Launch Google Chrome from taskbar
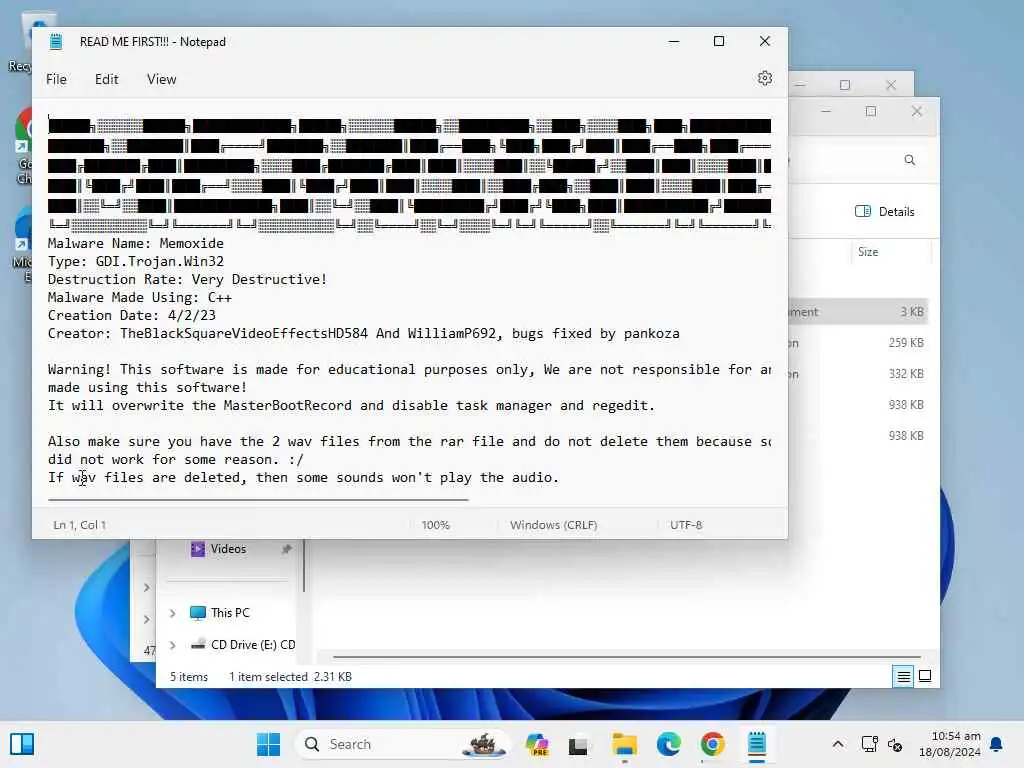 pyautogui.click(x=712, y=744)
